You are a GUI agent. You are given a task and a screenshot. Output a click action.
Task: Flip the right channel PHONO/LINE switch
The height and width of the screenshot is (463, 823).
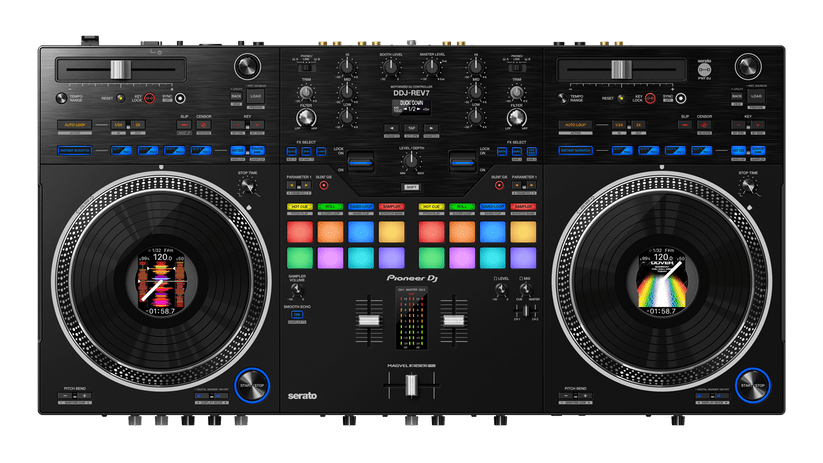point(516,68)
